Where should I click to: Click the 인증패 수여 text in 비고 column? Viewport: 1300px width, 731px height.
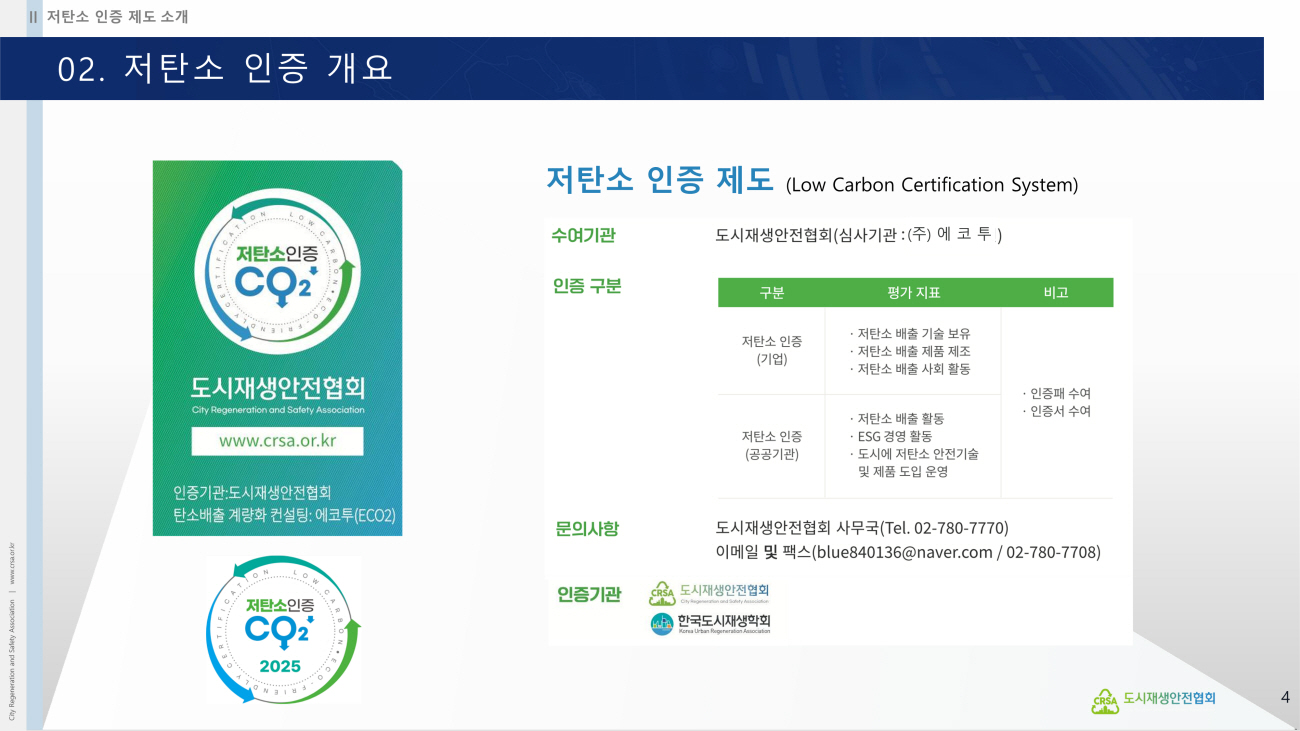(x=1059, y=393)
